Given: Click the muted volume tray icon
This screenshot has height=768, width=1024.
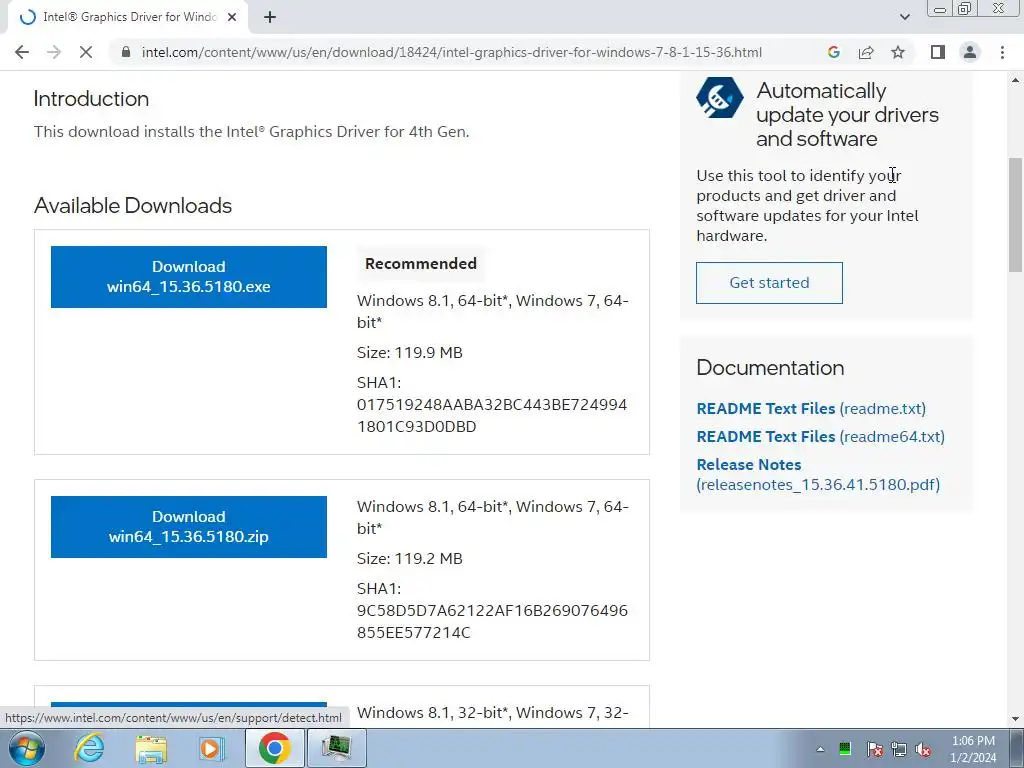Looking at the screenshot, I should (923, 749).
